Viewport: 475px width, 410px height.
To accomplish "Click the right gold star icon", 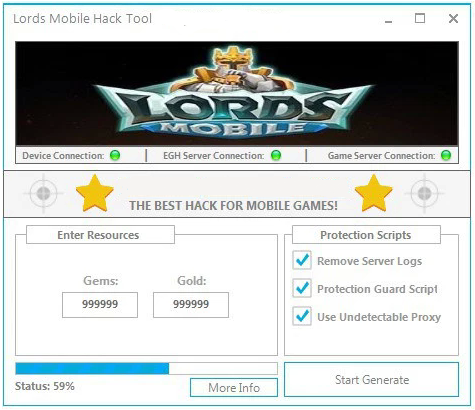I will 374,193.
